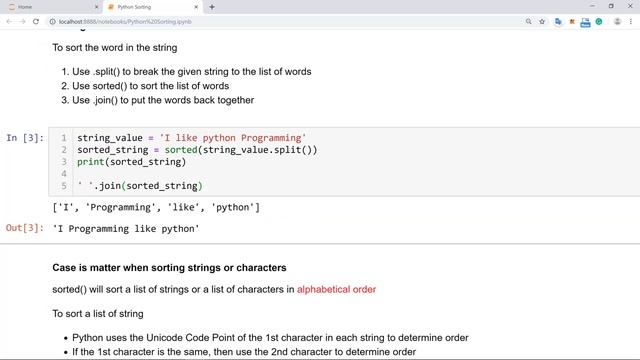Open the blue printer extension icon
640x360 pixels.
(x=585, y=22)
